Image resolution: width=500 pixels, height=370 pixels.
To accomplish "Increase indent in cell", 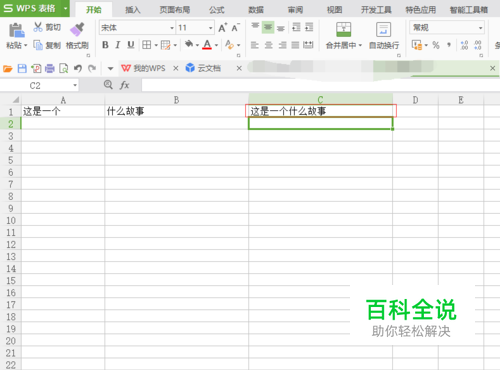I will coord(309,27).
